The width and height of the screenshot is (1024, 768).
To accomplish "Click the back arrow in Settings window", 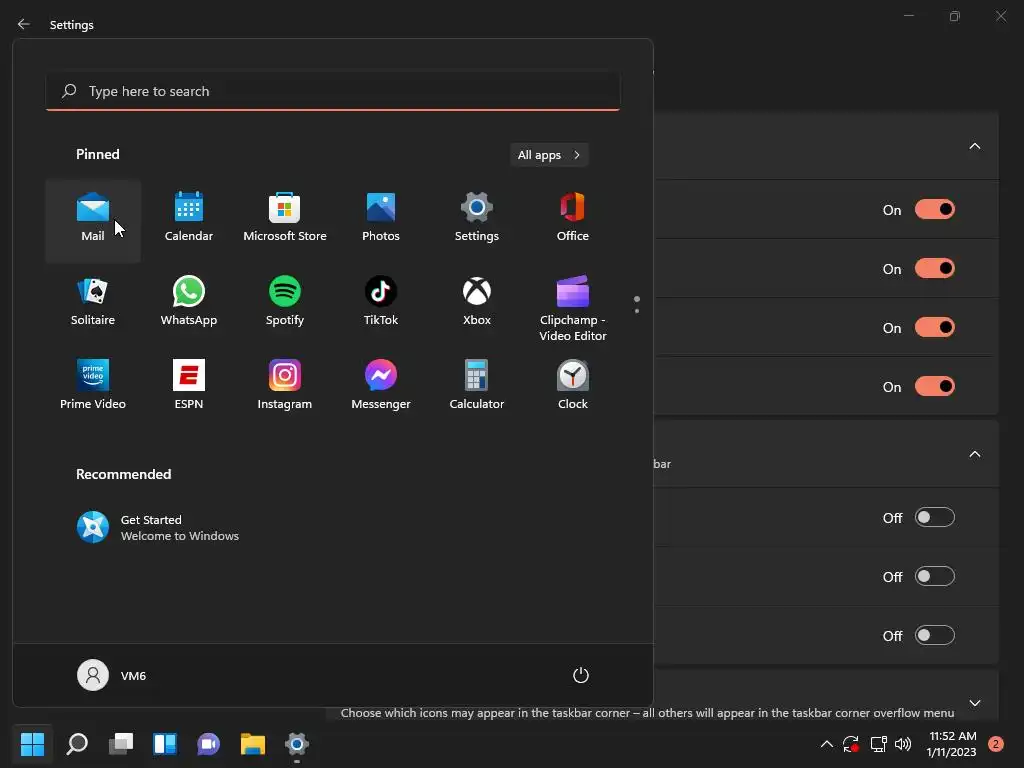I will [x=24, y=24].
